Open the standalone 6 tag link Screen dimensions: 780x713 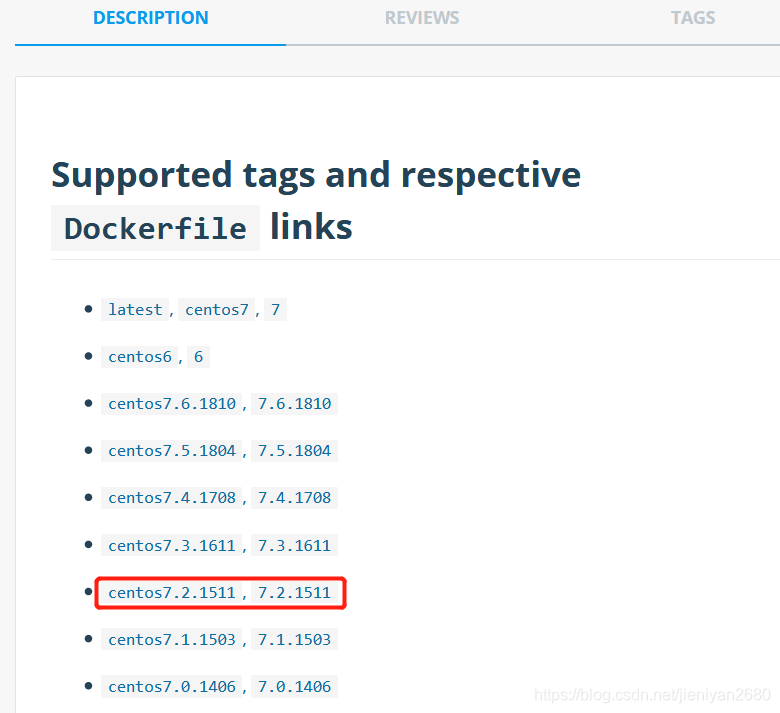click(x=198, y=357)
